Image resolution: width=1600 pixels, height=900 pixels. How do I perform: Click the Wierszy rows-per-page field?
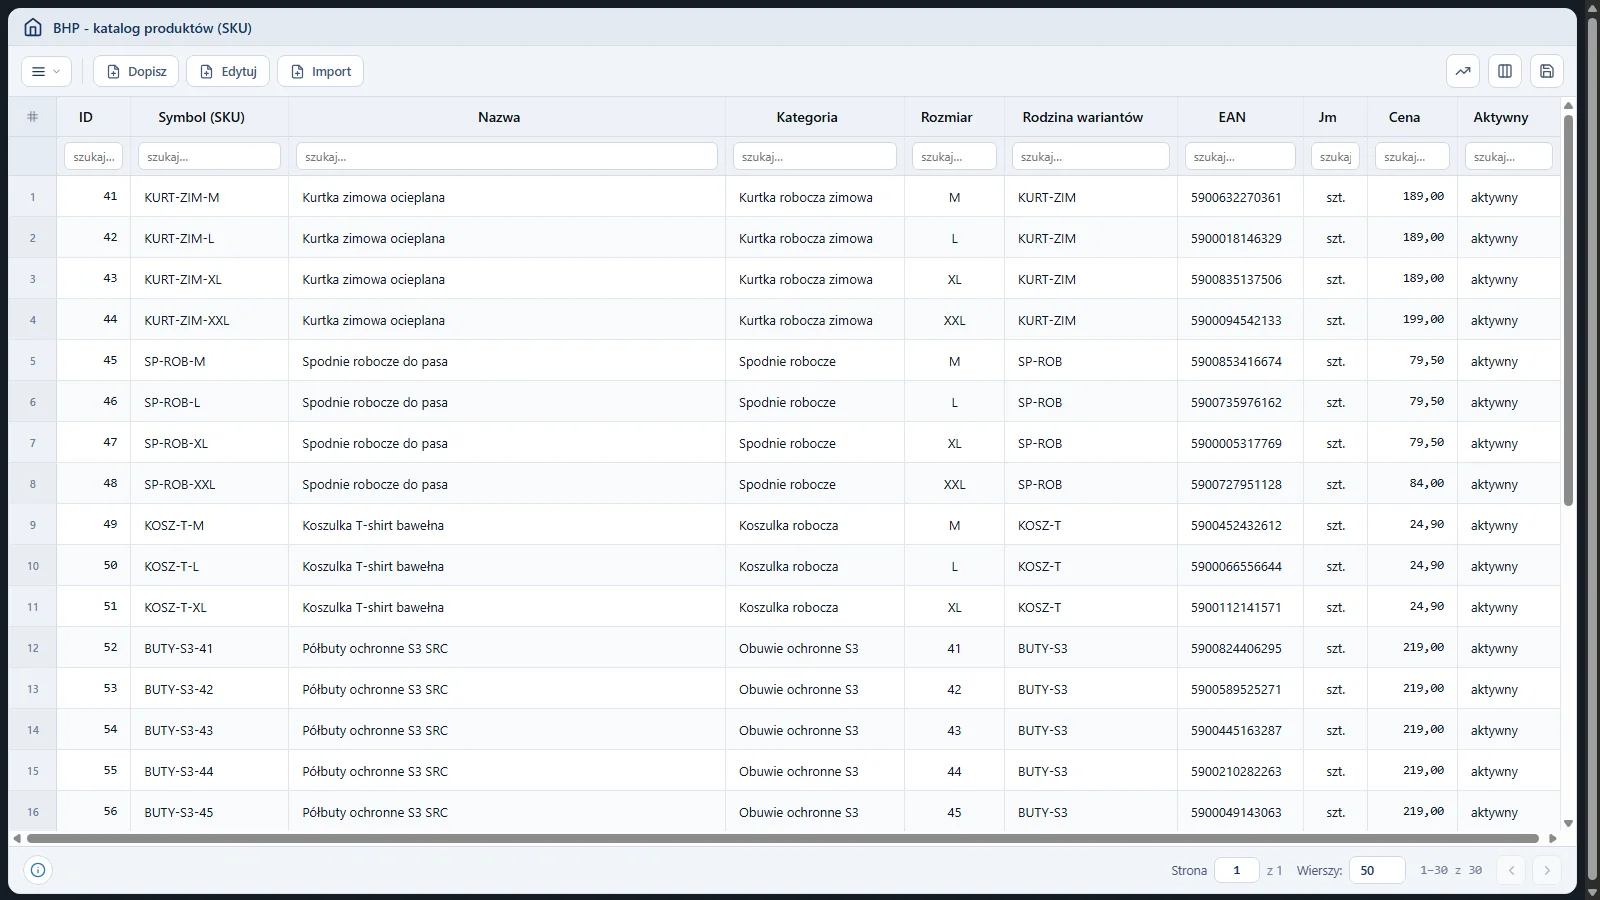[x=1377, y=870]
